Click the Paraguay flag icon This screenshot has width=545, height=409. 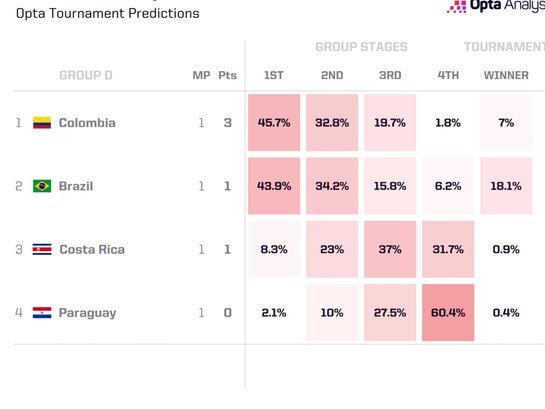click(42, 312)
